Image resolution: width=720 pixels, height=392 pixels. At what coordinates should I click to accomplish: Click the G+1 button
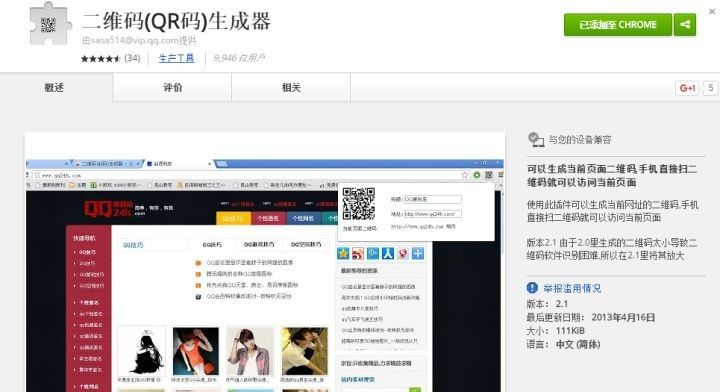(x=687, y=88)
